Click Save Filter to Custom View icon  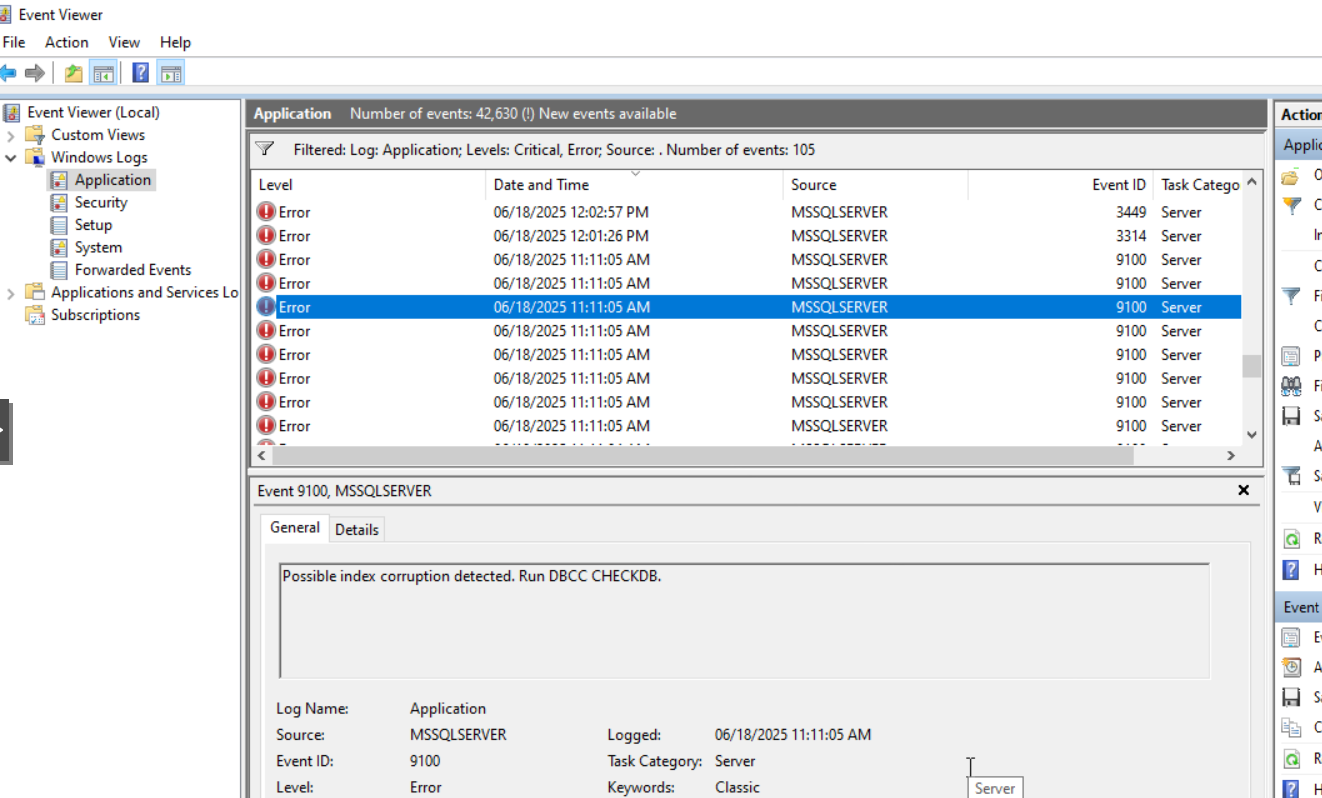pyautogui.click(x=1291, y=476)
